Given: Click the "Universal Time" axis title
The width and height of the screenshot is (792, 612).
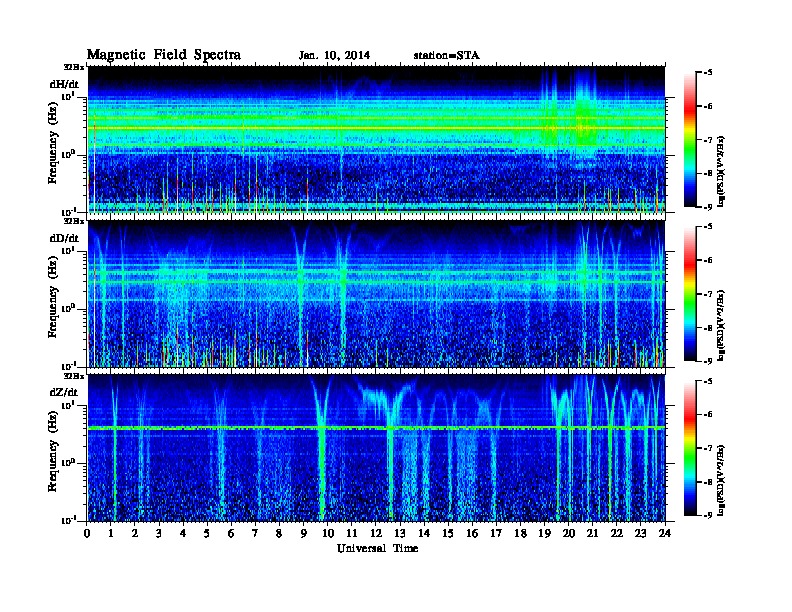Looking at the screenshot, I should pyautogui.click(x=377, y=548).
